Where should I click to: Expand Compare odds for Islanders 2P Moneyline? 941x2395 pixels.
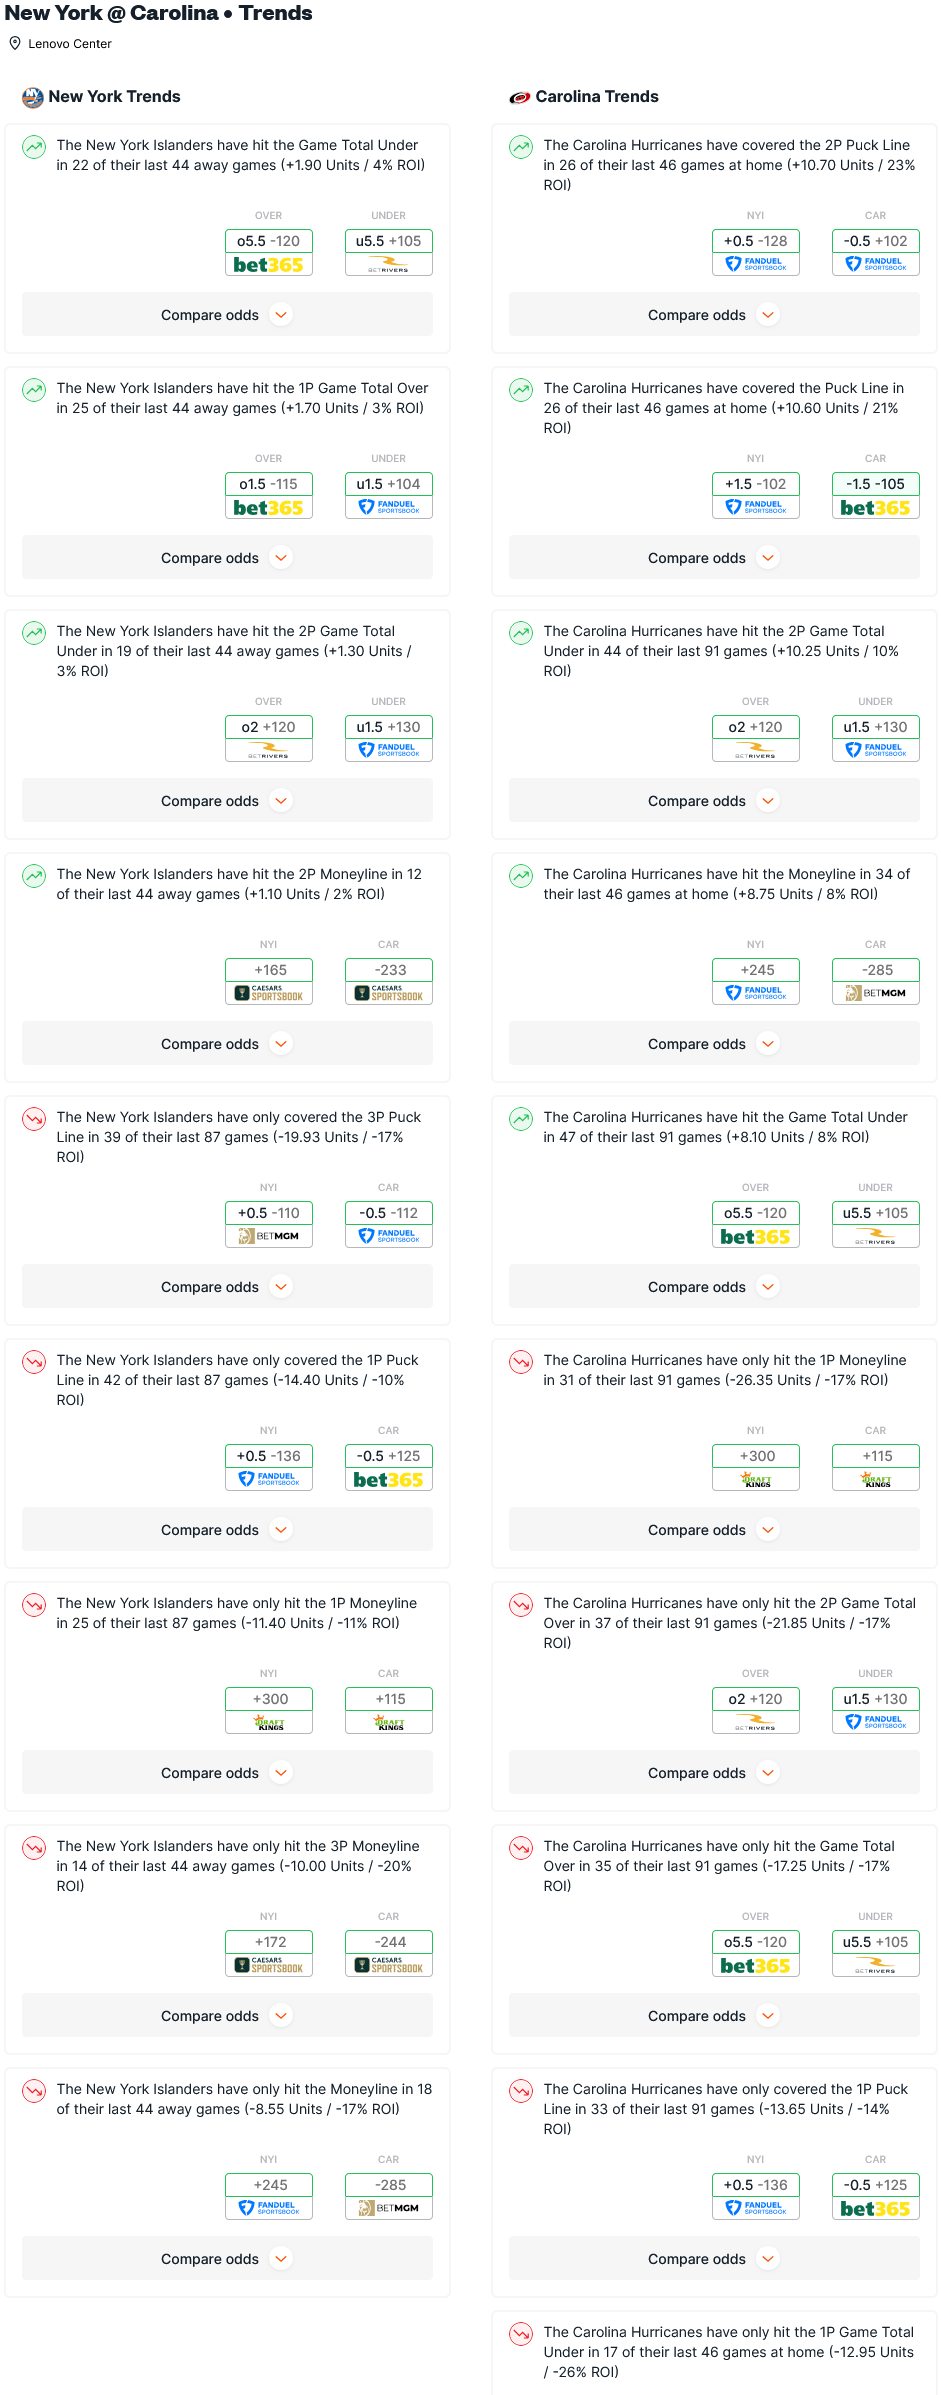click(x=227, y=1044)
